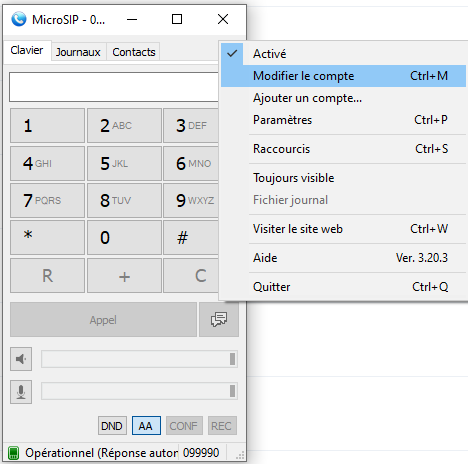Choose Quitter to exit MicroSIP

click(343, 287)
